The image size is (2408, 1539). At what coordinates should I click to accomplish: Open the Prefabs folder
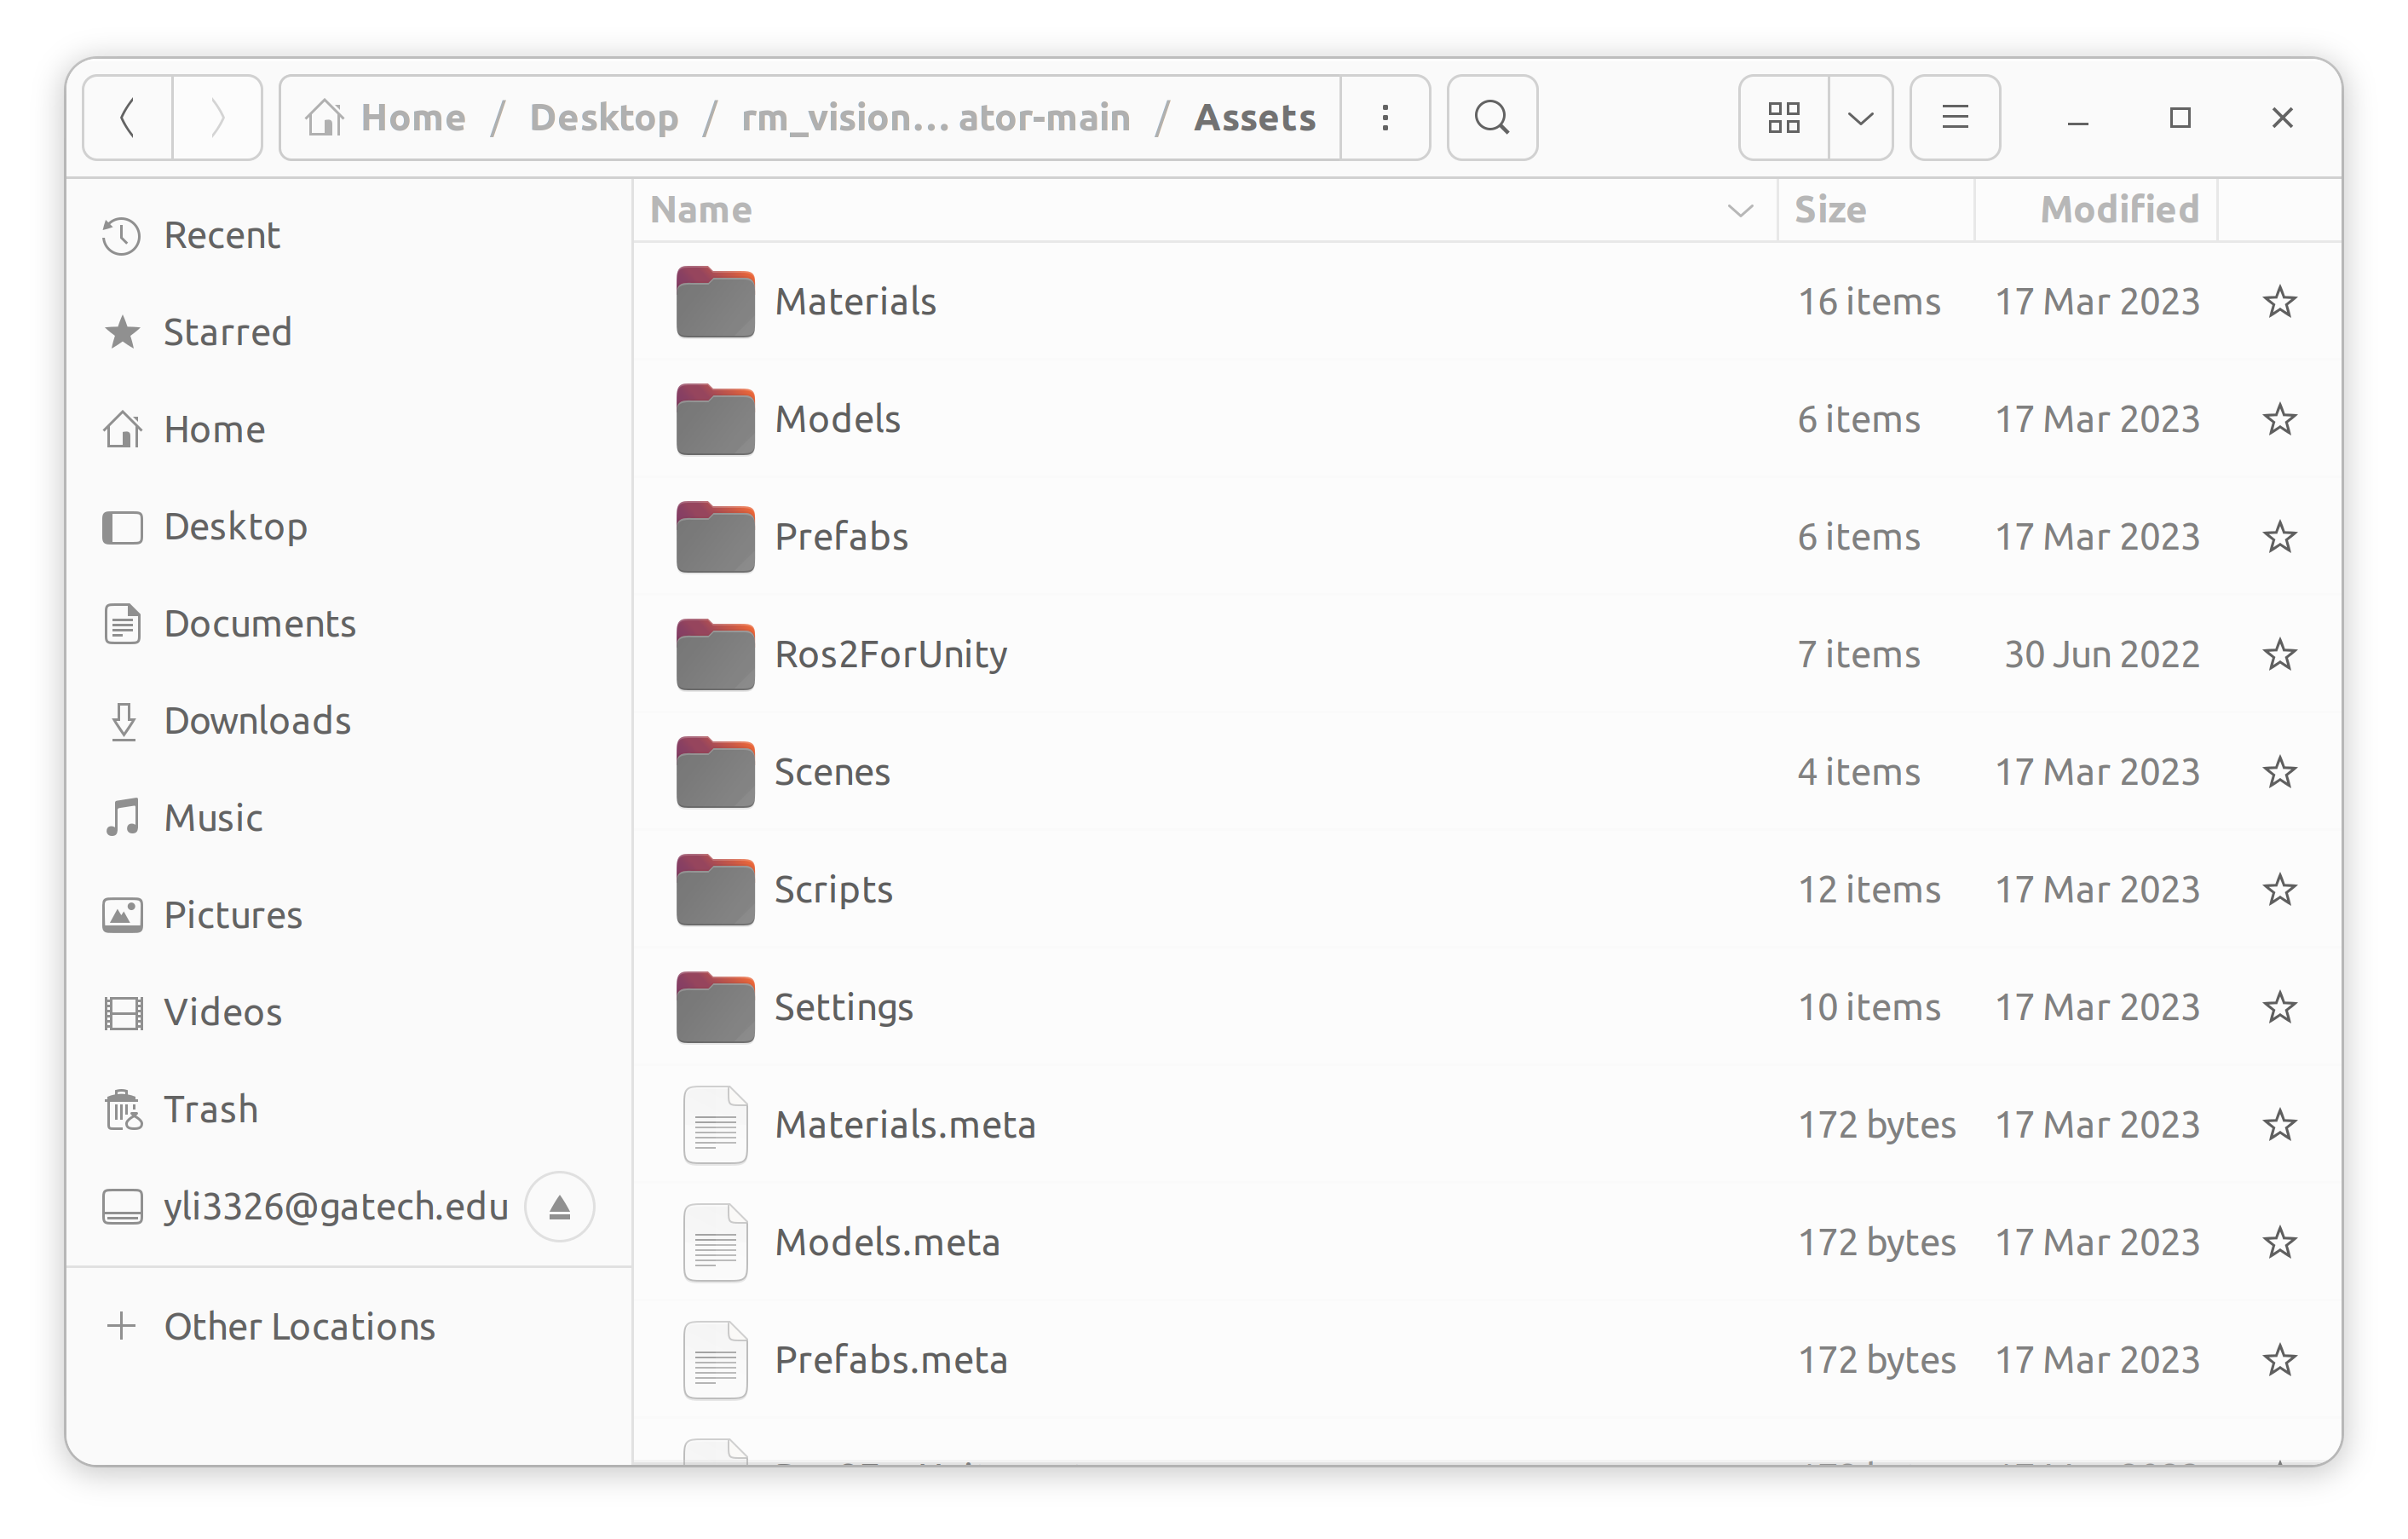point(841,536)
